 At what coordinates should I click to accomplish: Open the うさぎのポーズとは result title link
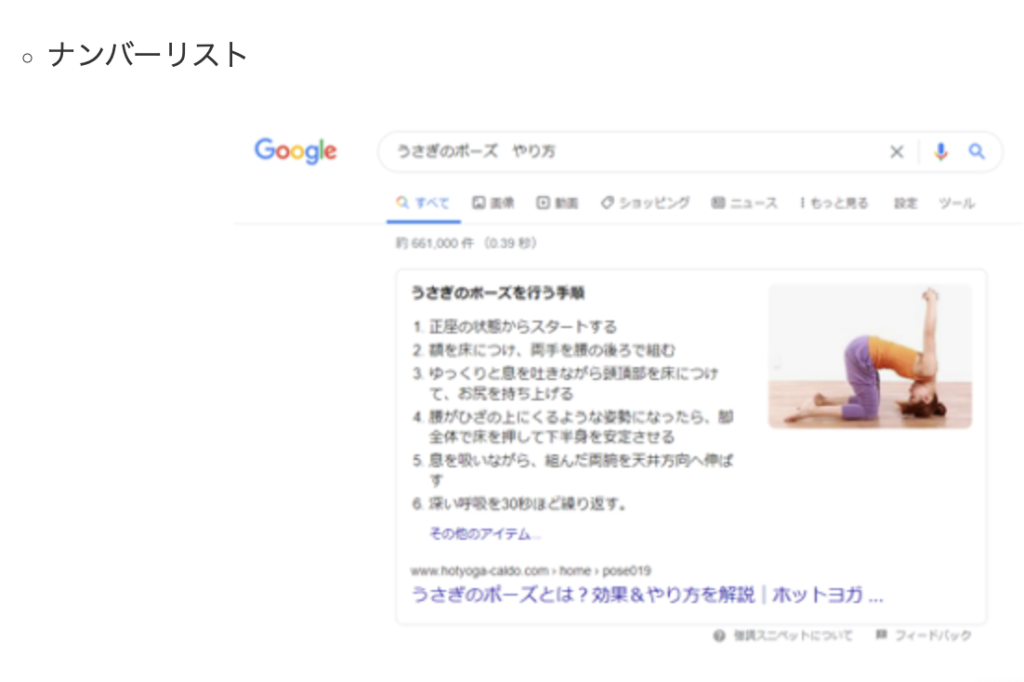[x=647, y=594]
